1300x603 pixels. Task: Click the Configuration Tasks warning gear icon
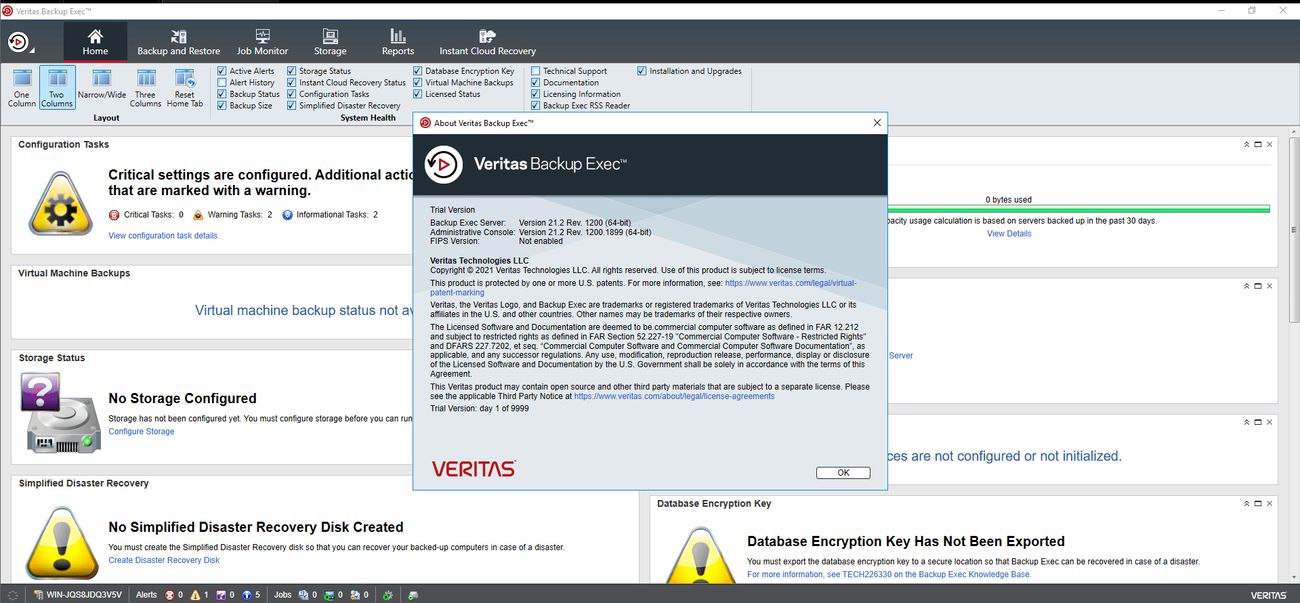point(60,202)
